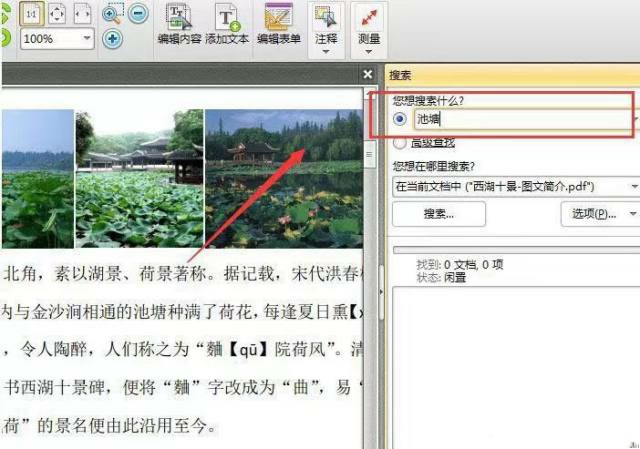Open the 编辑内容 edit content tool
The height and width of the screenshot is (449, 640).
point(179,25)
